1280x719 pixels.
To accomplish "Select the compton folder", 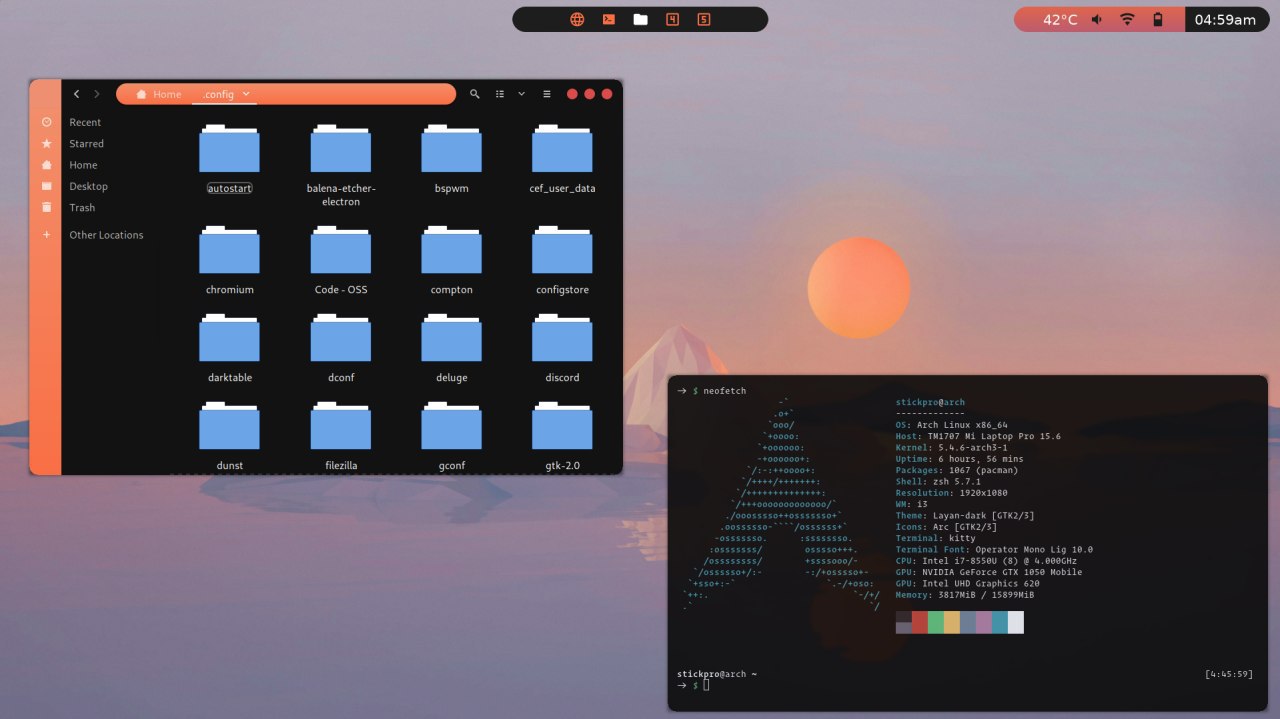I will tap(452, 260).
